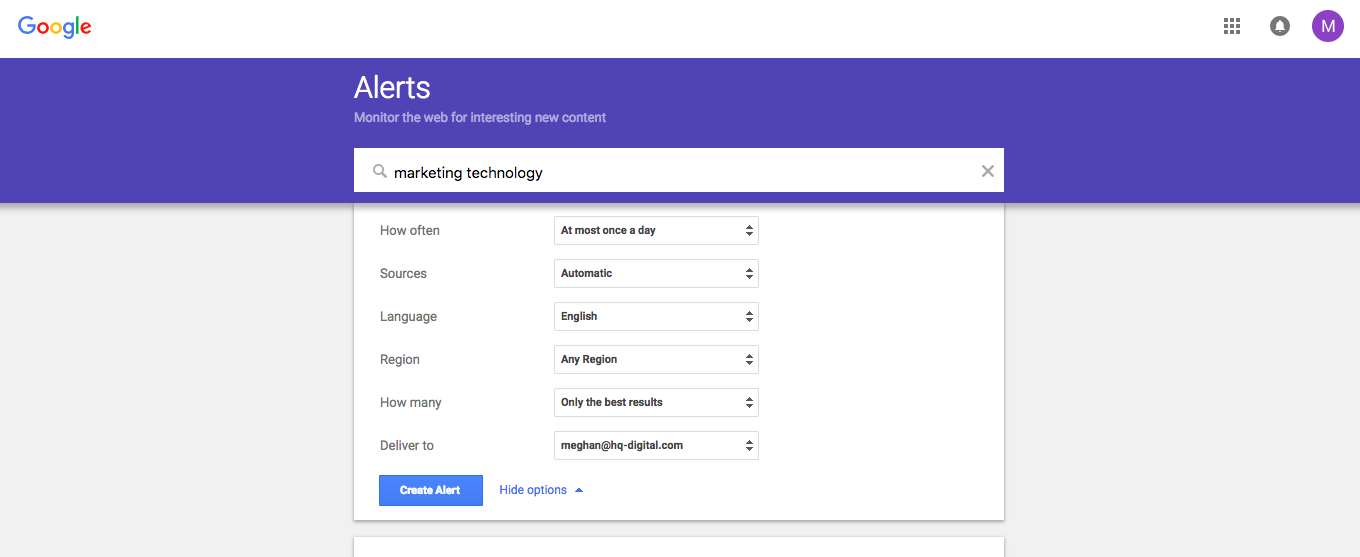Open the Region dropdown set to Any Region
The width and height of the screenshot is (1360, 557).
click(656, 359)
